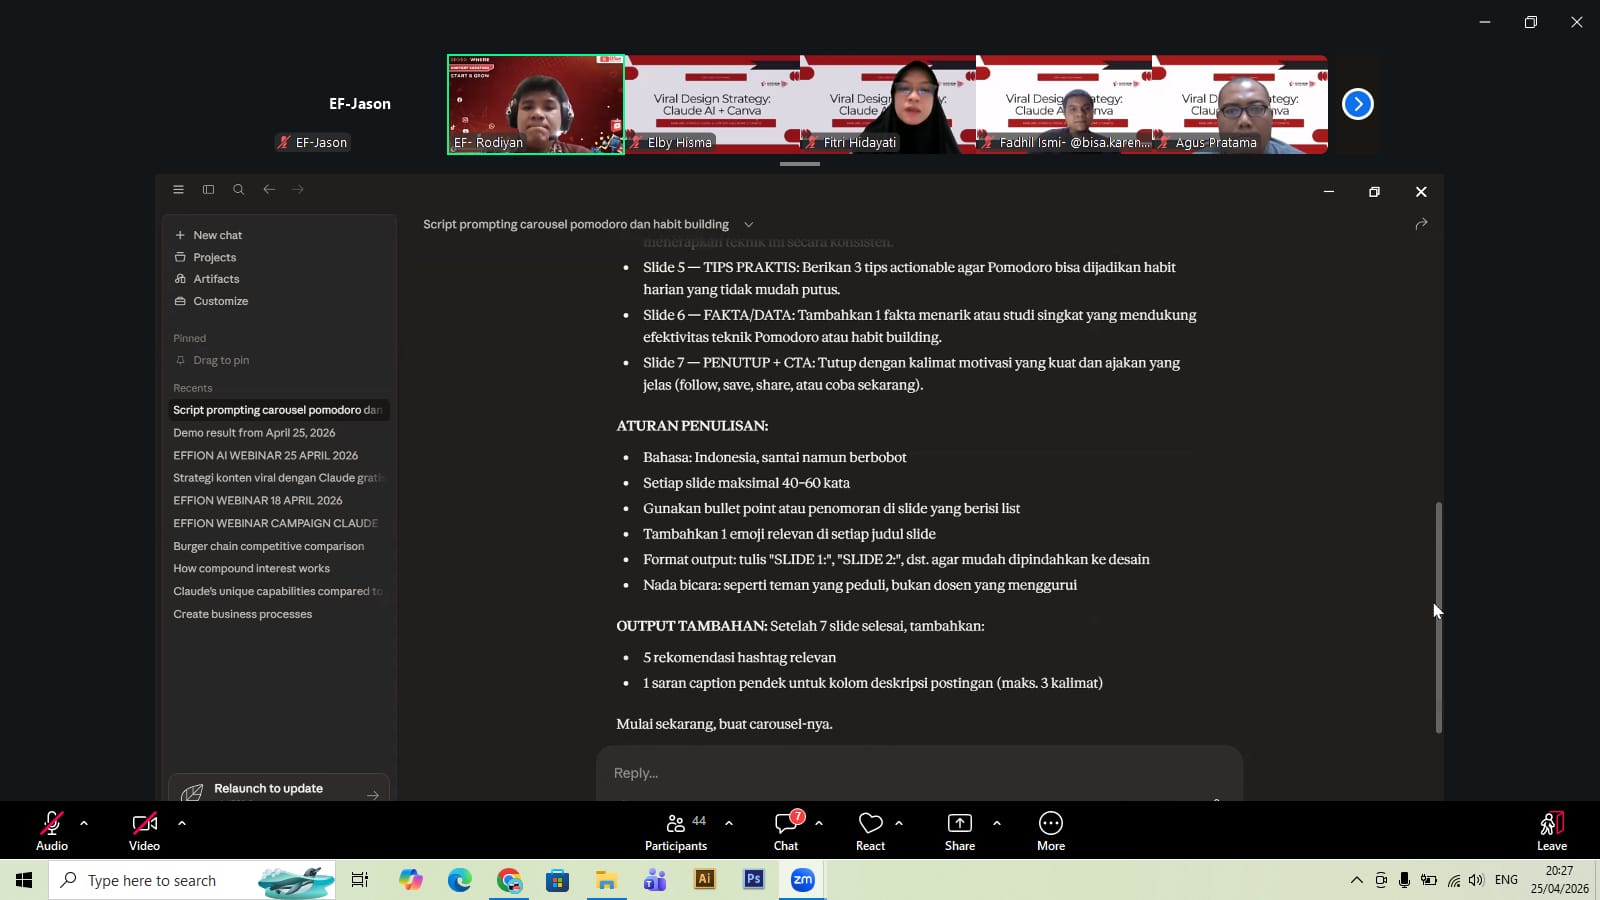Open Projects in the sidebar
Screen dimensions: 1600x900
click(x=205, y=257)
